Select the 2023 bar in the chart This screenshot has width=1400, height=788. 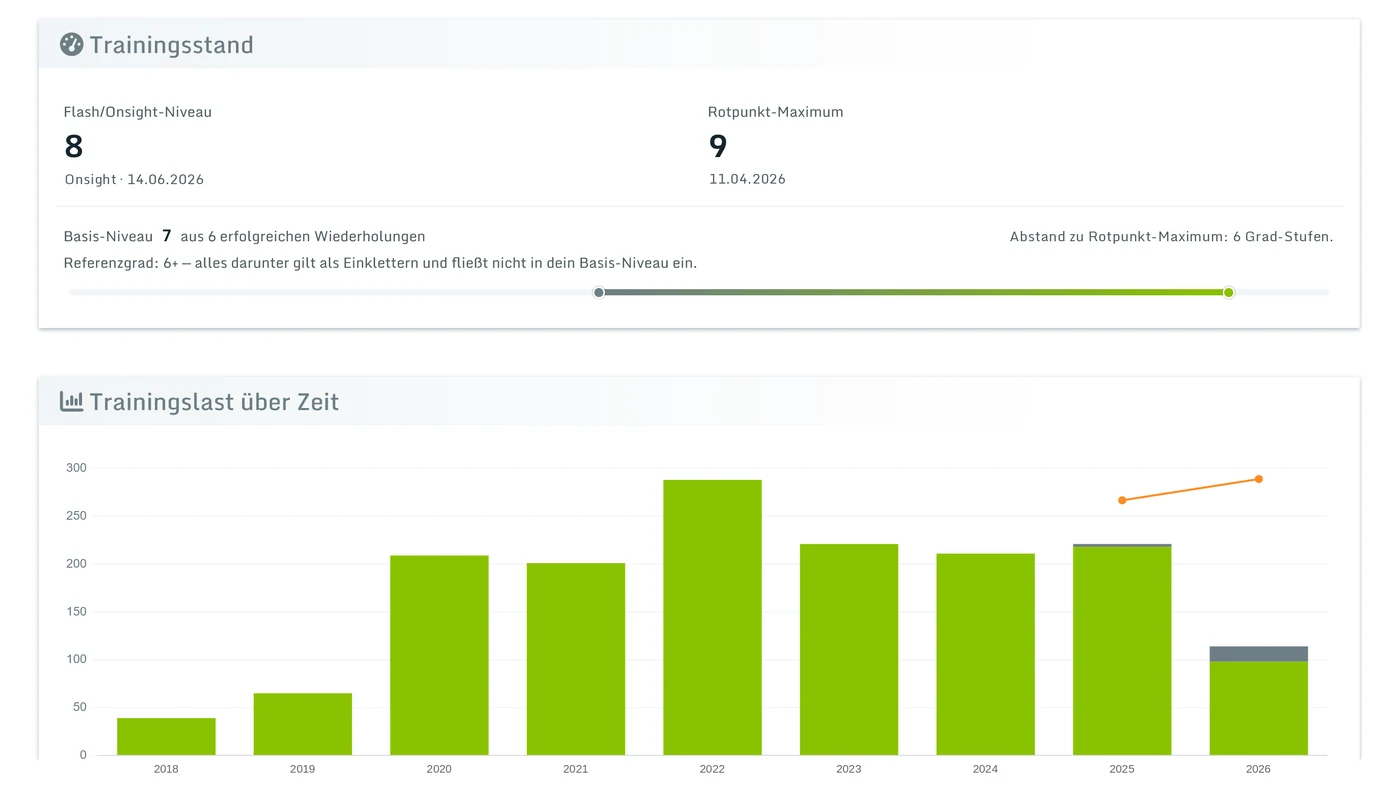coord(849,649)
